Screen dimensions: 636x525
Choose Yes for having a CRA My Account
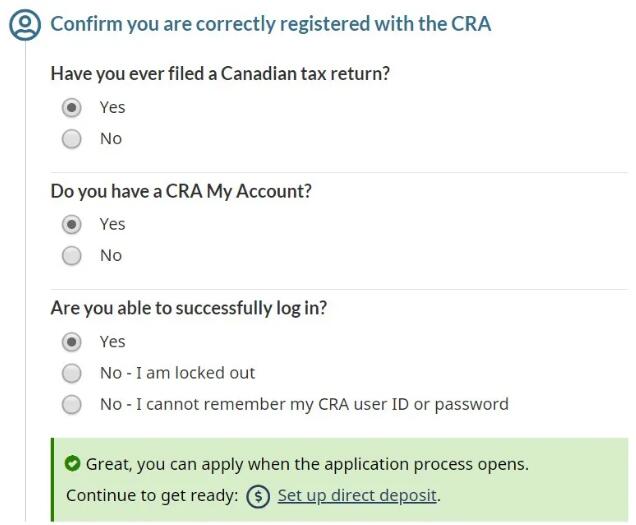72,224
